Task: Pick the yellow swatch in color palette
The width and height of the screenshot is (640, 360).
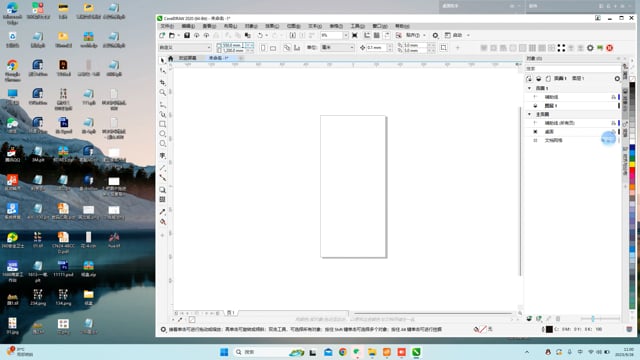Action: tap(632, 165)
